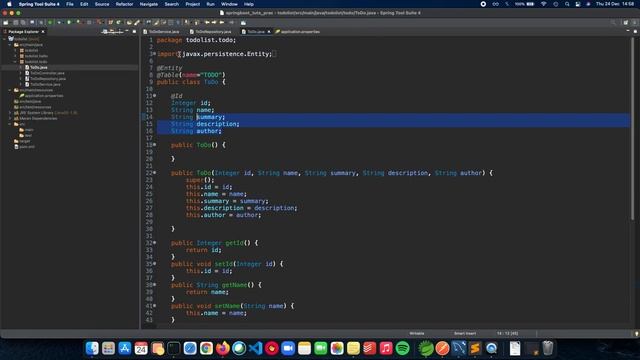Open Launchpad from the Dock
Image resolution: width=640 pixels, height=360 pixels.
109,348
